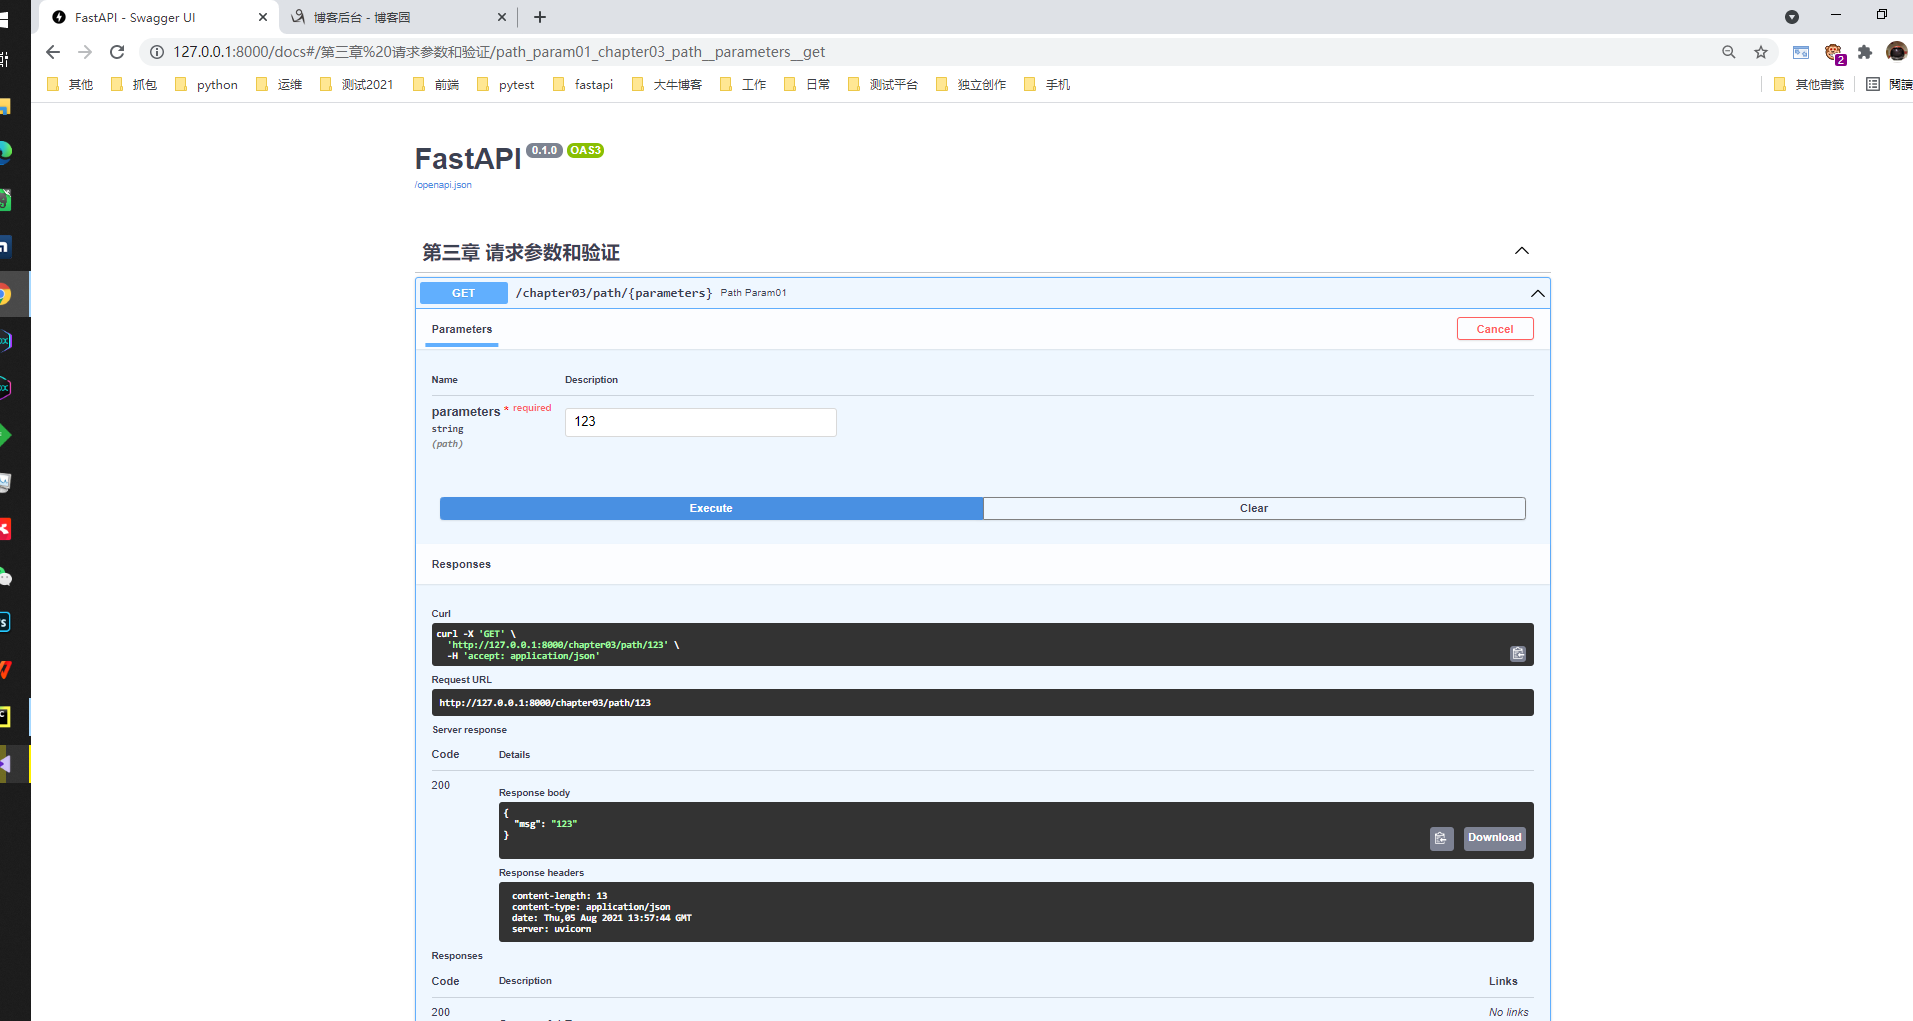This screenshot has height=1021, width=1913.
Task: Click the browser forward arrow
Action: click(85, 52)
